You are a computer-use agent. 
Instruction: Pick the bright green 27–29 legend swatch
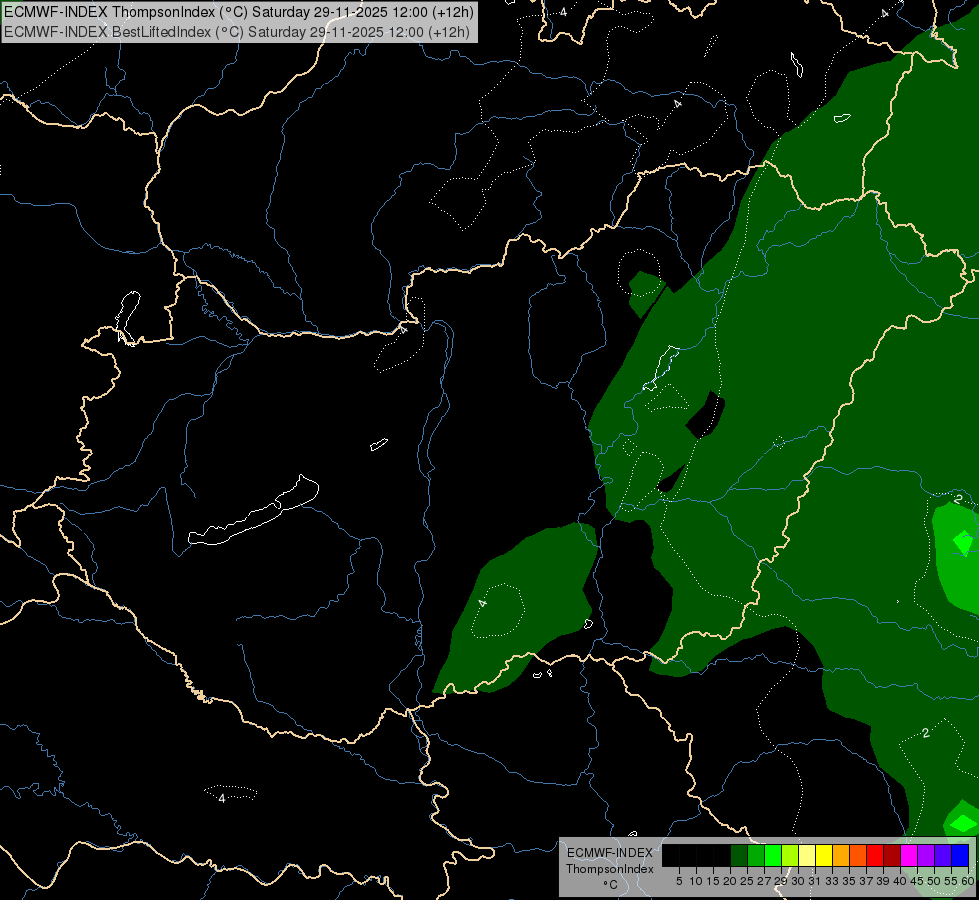[773, 855]
